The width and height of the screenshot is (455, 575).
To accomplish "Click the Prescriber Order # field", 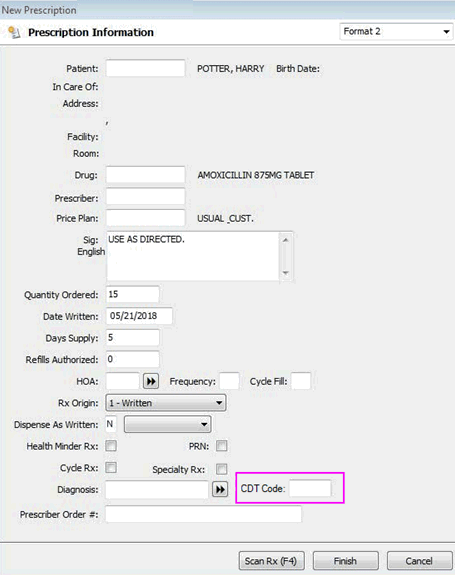I will 203,514.
